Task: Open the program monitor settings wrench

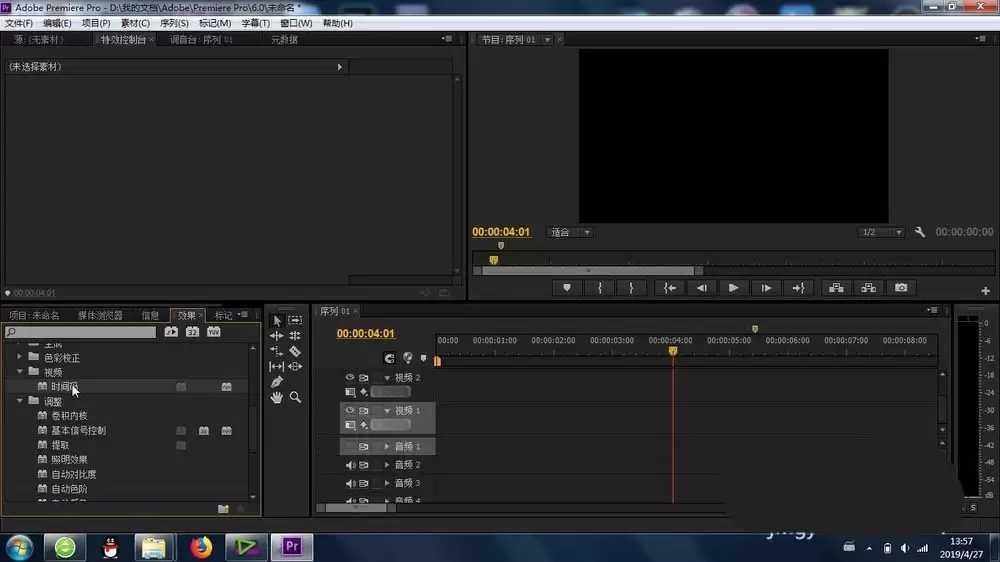Action: click(x=920, y=232)
